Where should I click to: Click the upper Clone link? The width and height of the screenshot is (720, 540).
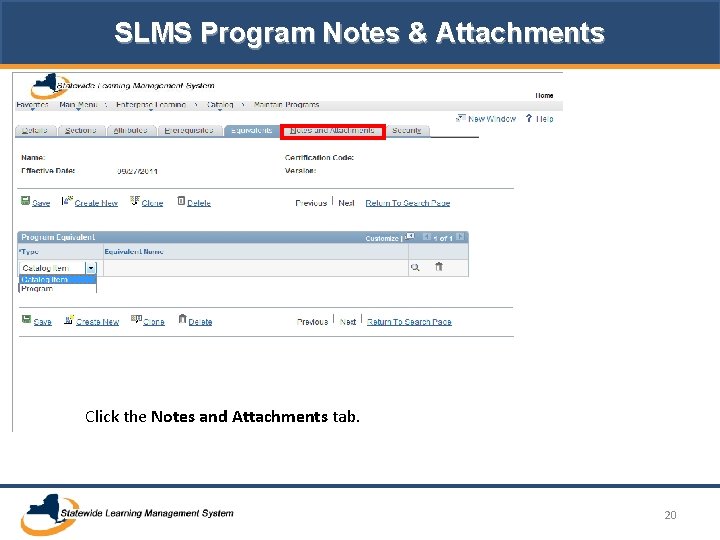[x=152, y=203]
